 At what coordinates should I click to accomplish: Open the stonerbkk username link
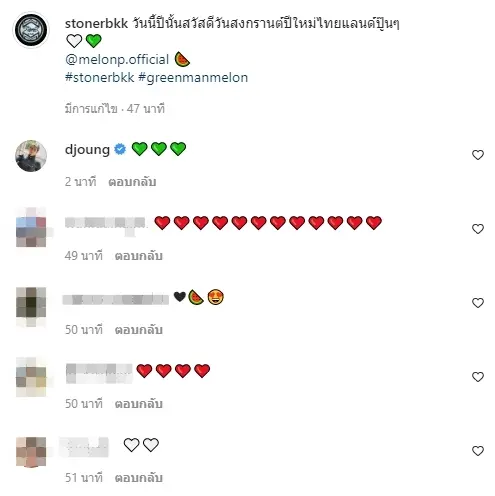point(96,24)
